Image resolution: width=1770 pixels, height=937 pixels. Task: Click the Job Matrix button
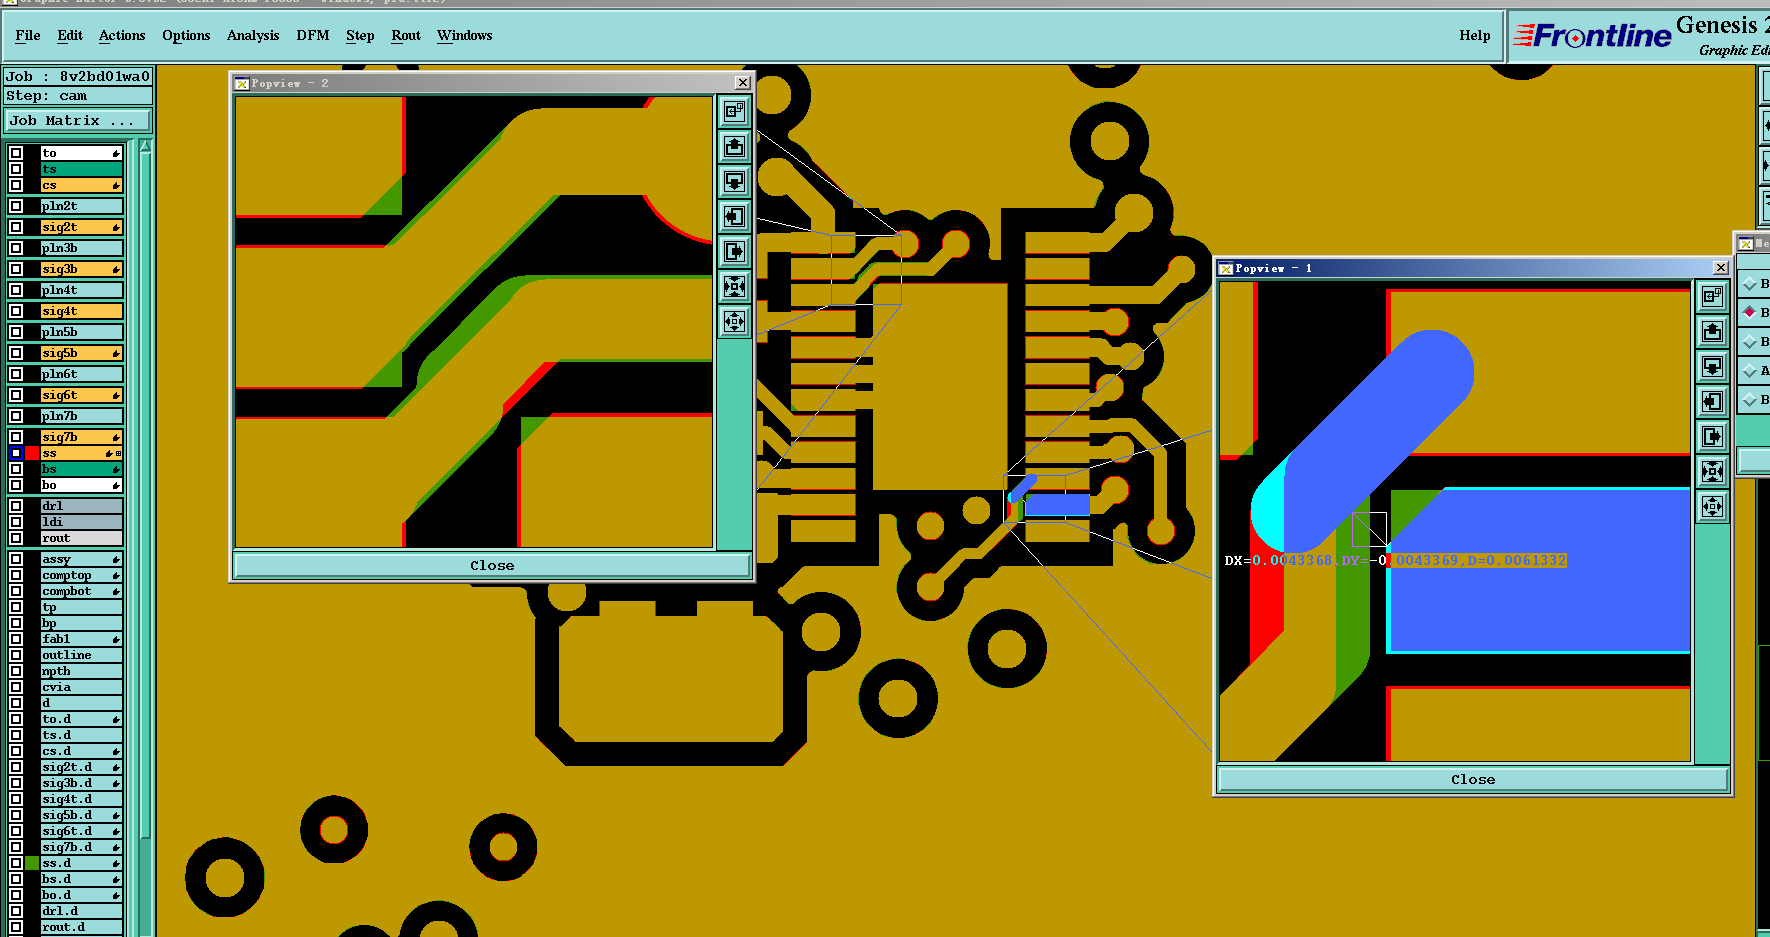[x=78, y=120]
